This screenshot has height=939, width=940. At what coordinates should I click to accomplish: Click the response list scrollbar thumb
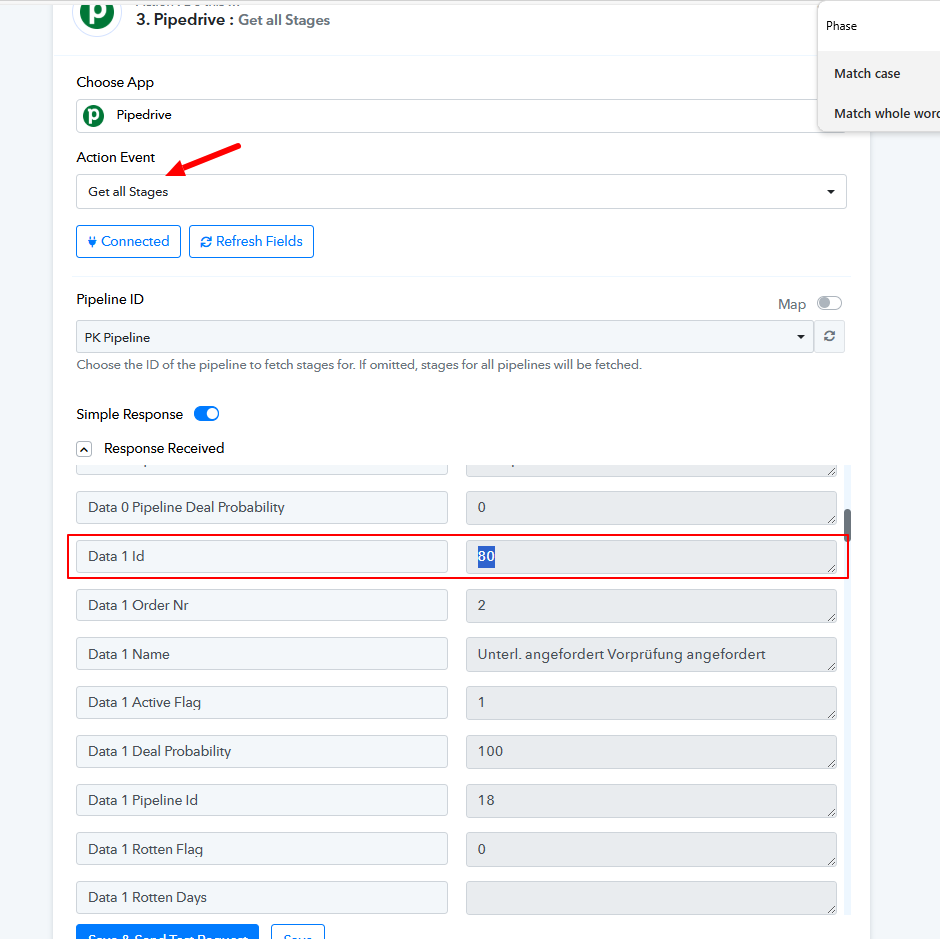[847, 525]
